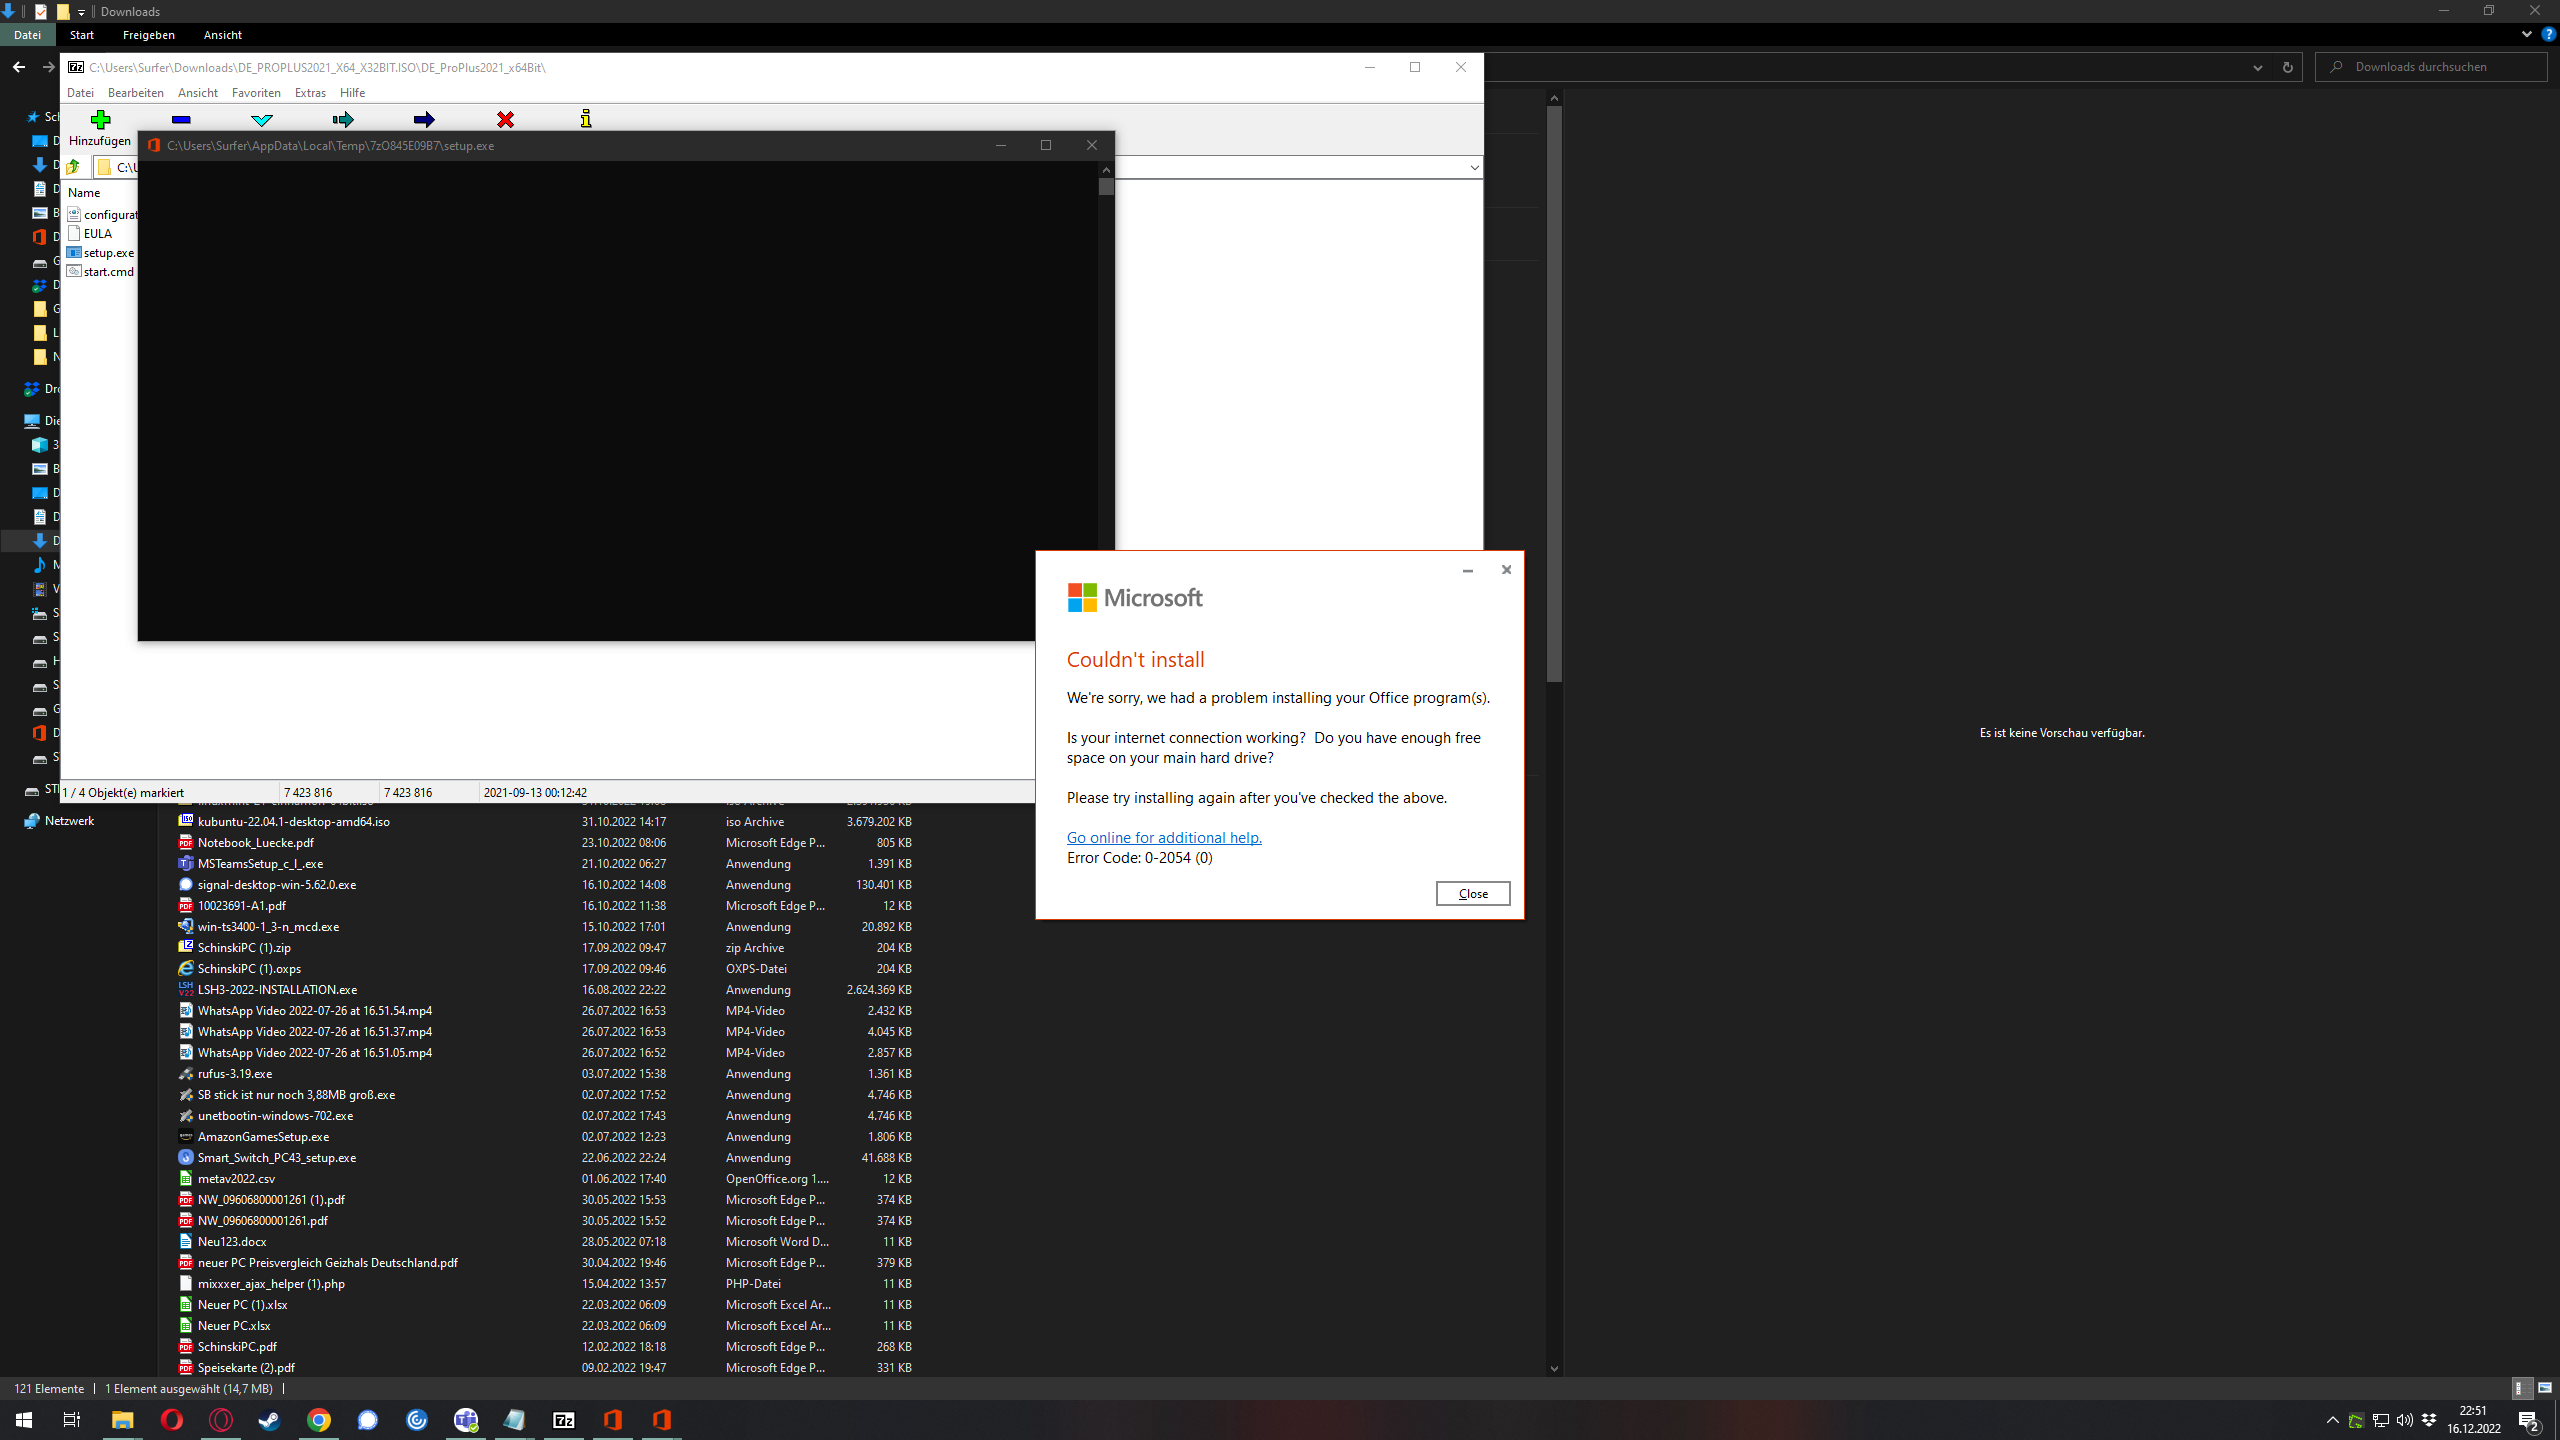Expand the Explorer ribbon chevron
This screenshot has width=2560, height=1440.
pyautogui.click(x=2527, y=34)
